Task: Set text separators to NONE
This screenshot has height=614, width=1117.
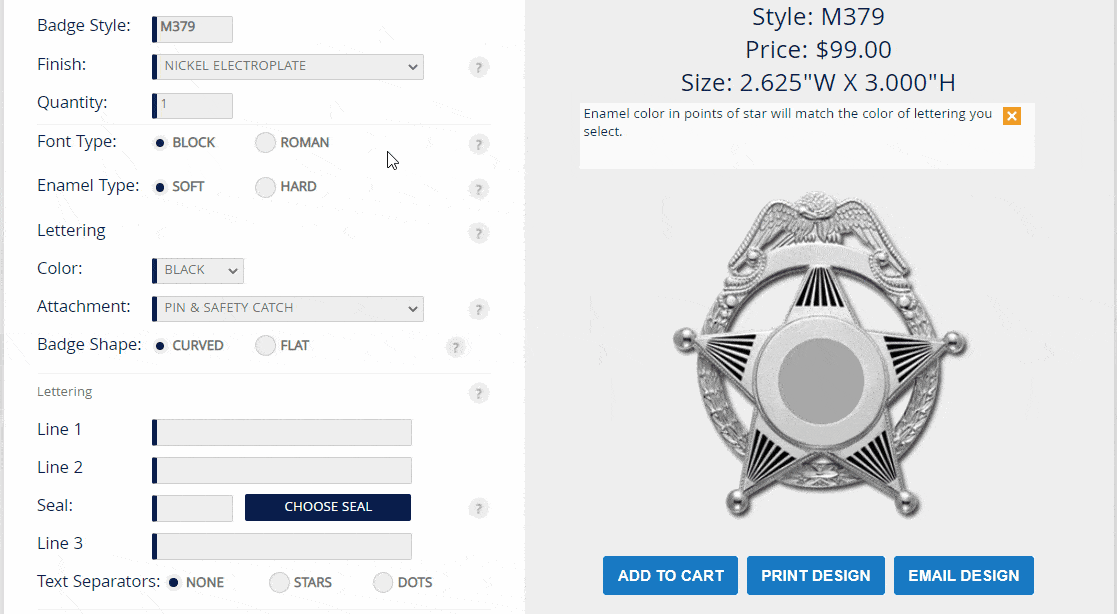Action: 174,583
